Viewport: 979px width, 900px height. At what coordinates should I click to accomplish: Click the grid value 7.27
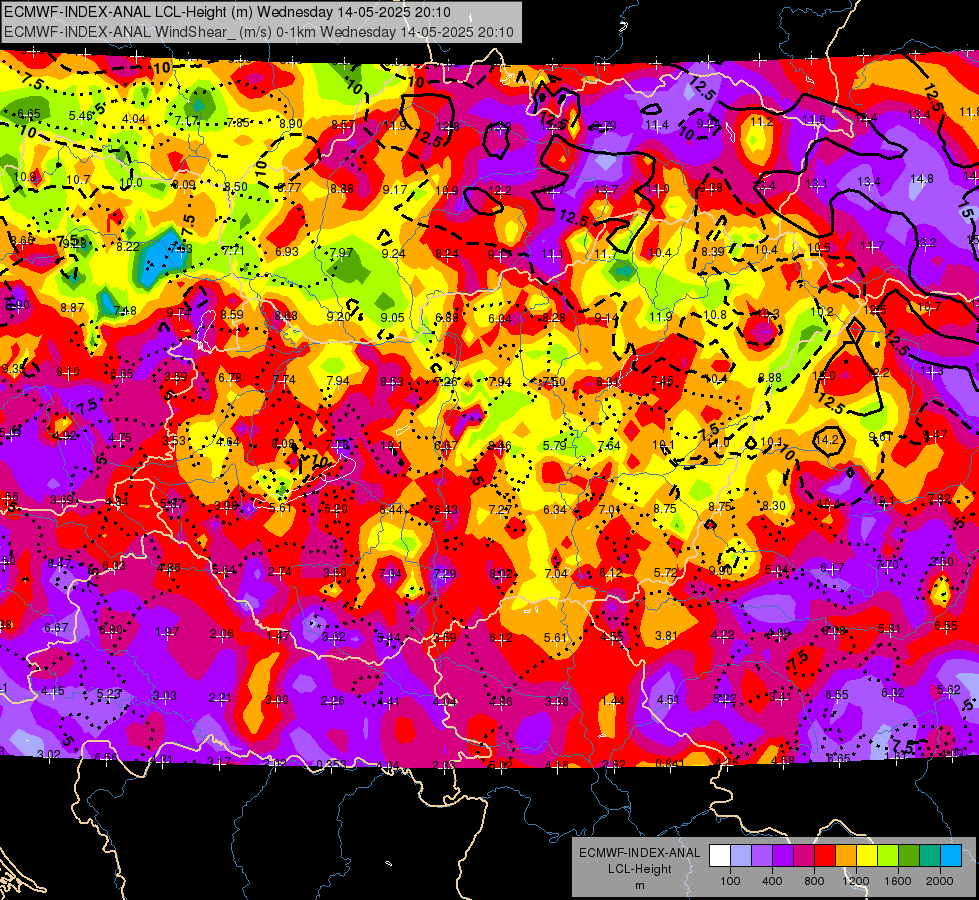tap(500, 510)
